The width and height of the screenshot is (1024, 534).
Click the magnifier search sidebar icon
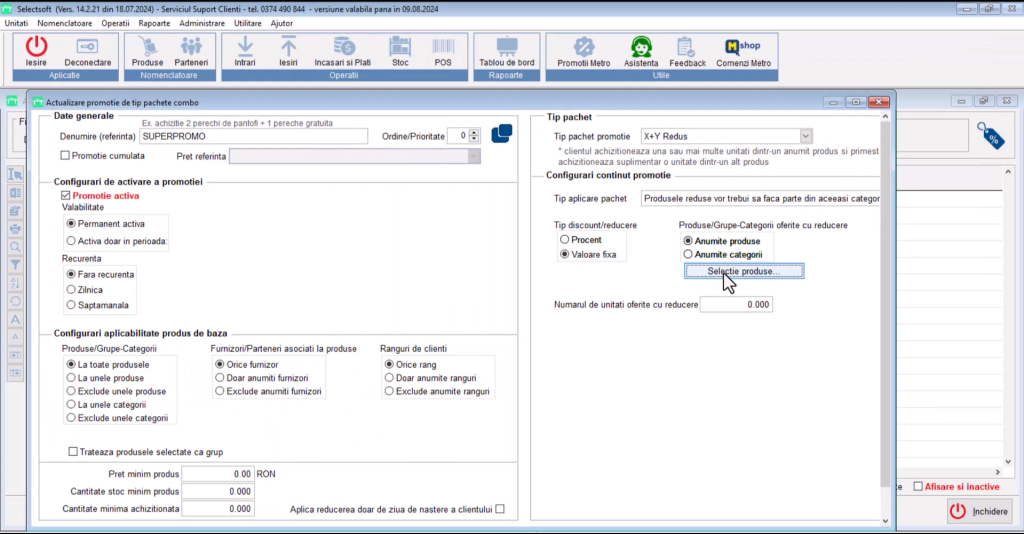(x=15, y=247)
